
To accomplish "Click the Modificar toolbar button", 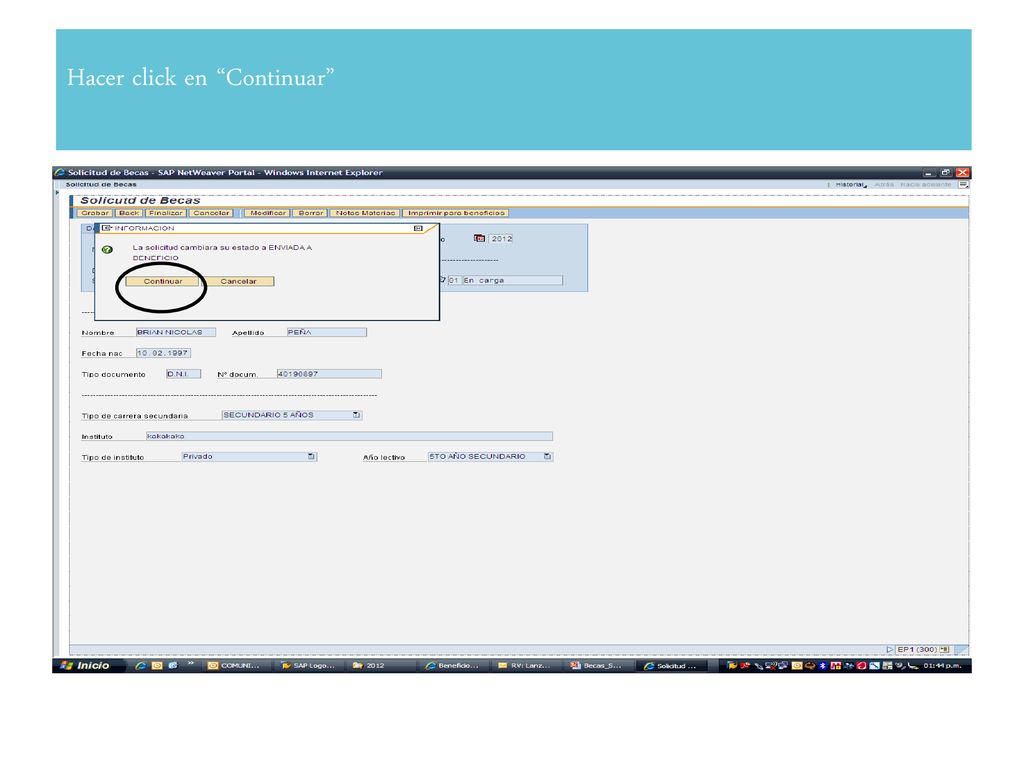I will (x=268, y=213).
